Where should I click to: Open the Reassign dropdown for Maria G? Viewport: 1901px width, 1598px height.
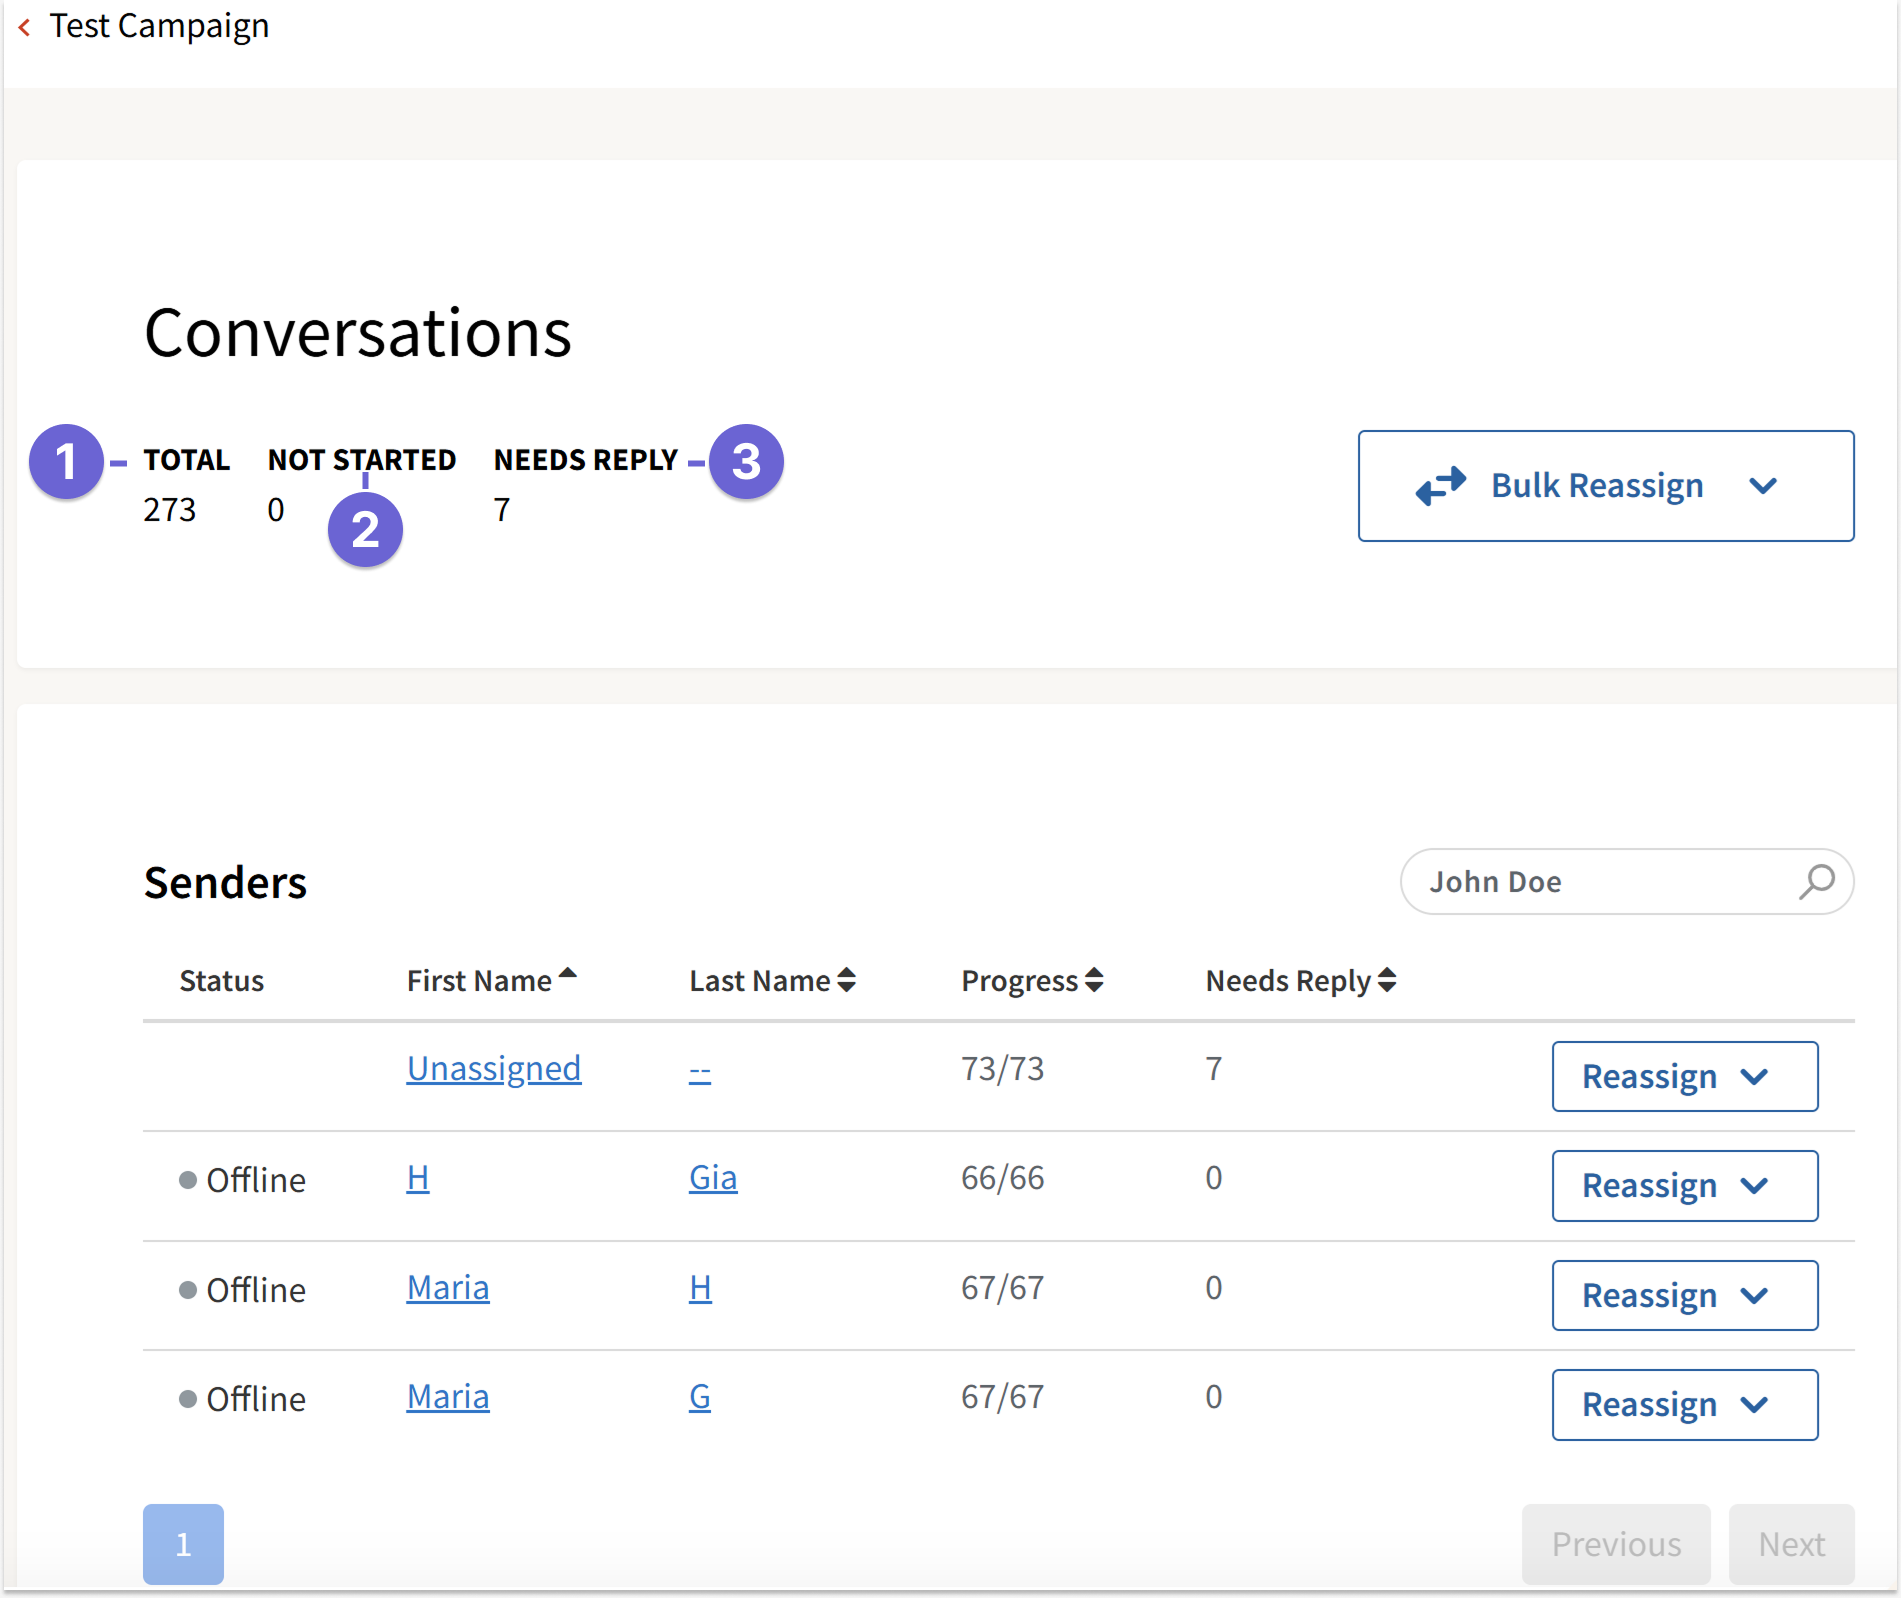pyautogui.click(x=1684, y=1405)
